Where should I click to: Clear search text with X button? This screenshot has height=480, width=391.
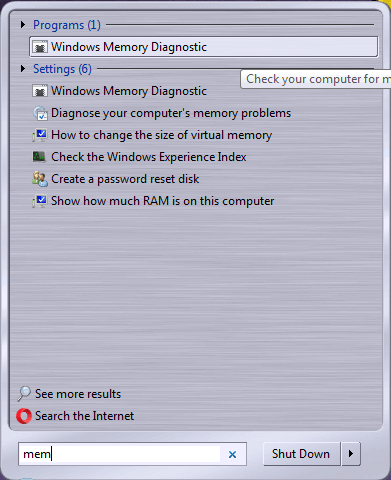(232, 454)
